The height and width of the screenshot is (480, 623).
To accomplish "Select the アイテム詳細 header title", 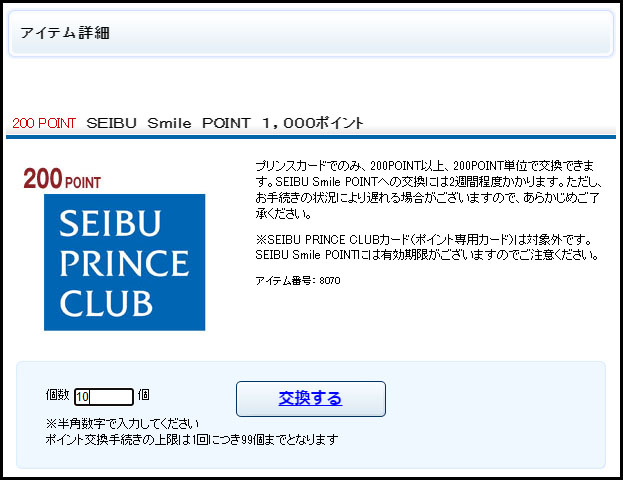I will 65,33.
